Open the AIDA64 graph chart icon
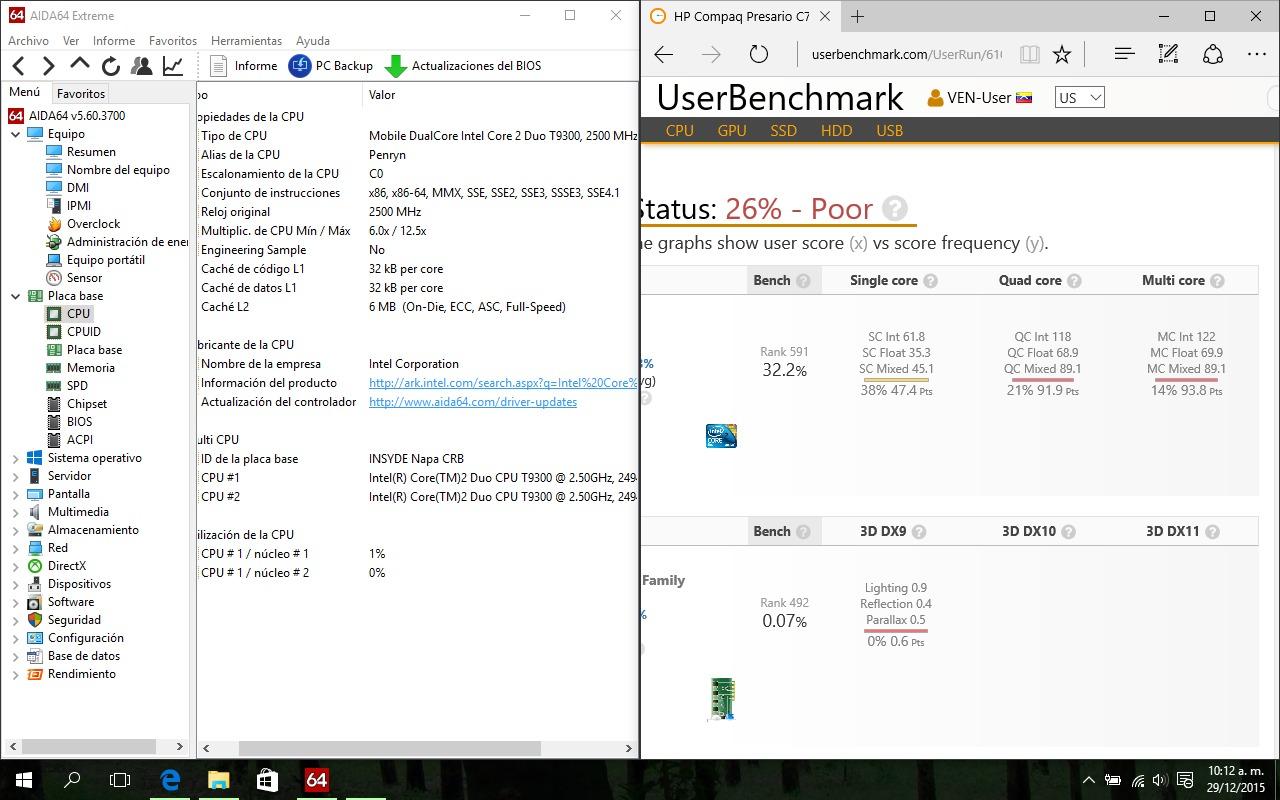This screenshot has width=1280, height=800. click(173, 66)
